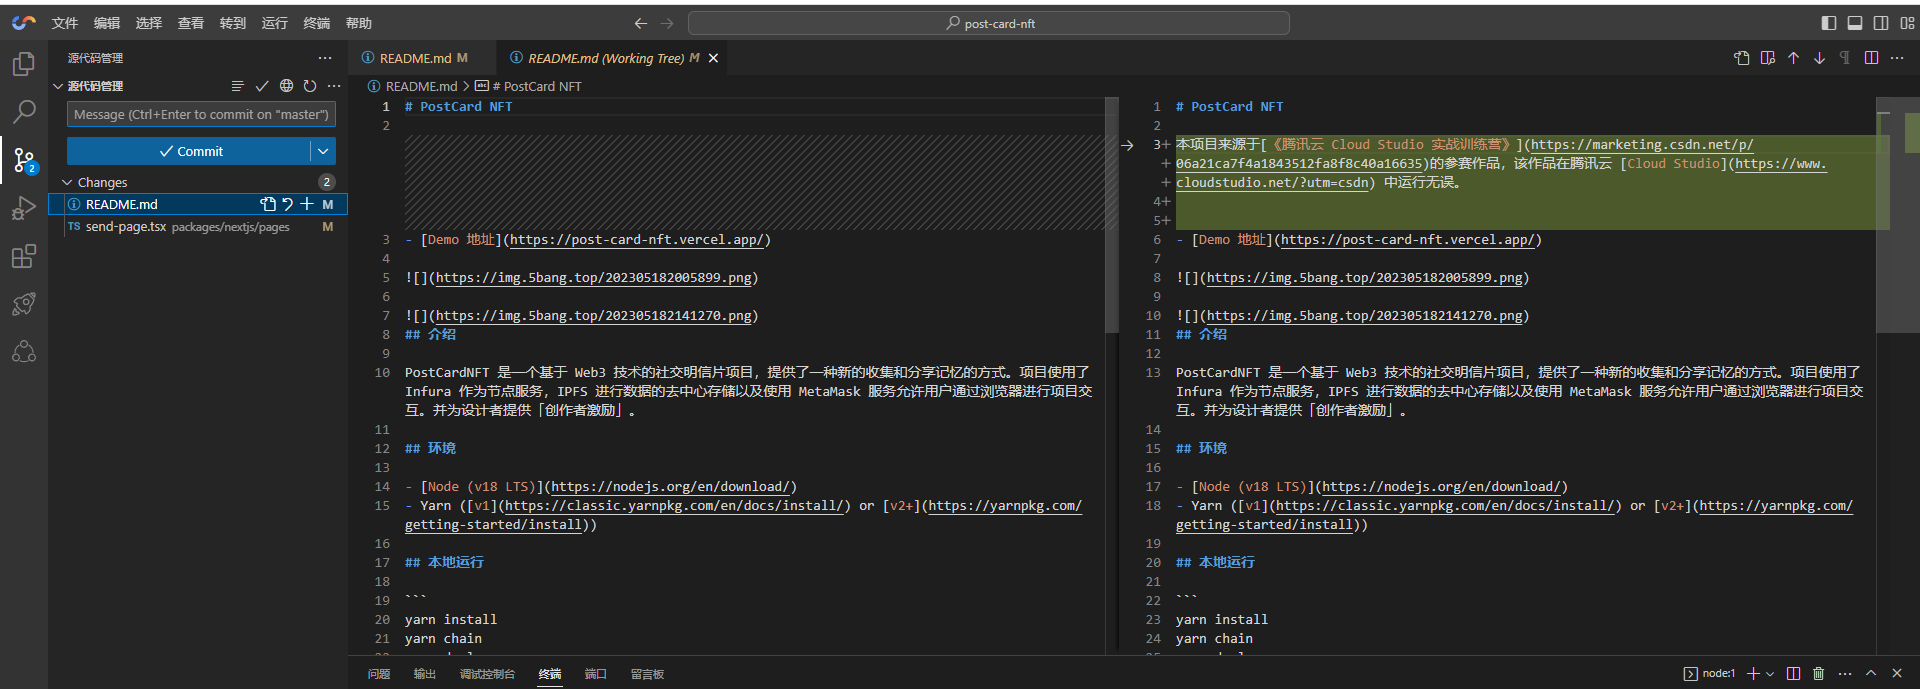The width and height of the screenshot is (1920, 689).
Task: Open more actions in 源代码管理 section header
Action: 334,86
